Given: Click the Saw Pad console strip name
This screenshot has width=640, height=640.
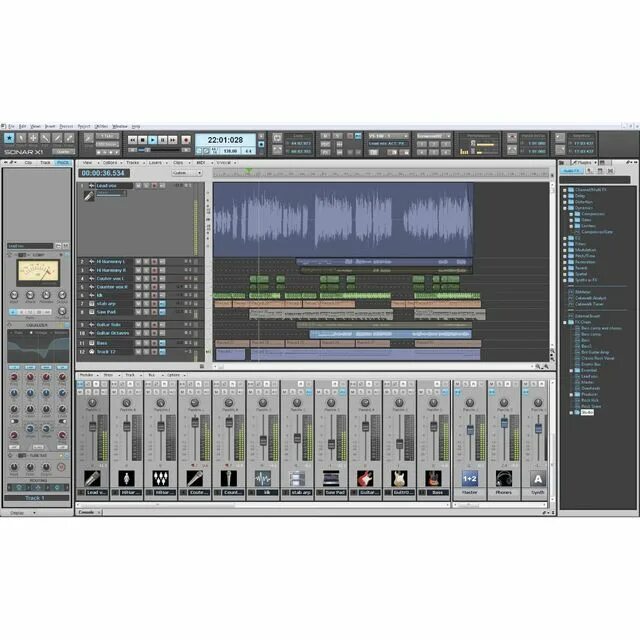Looking at the screenshot, I should tap(335, 493).
